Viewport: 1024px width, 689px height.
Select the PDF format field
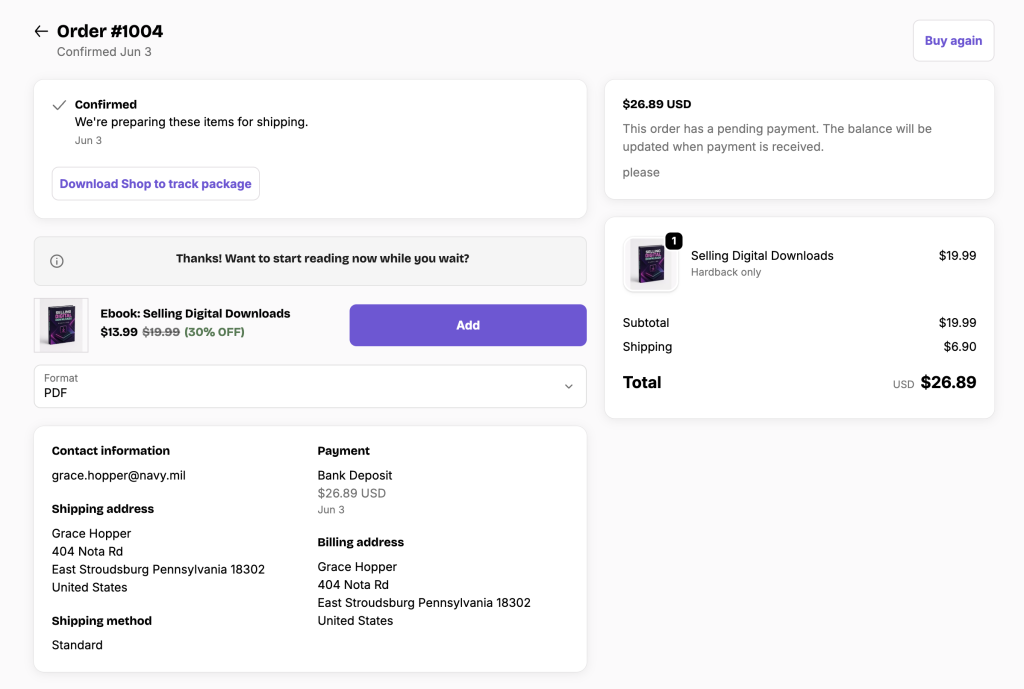pos(310,387)
